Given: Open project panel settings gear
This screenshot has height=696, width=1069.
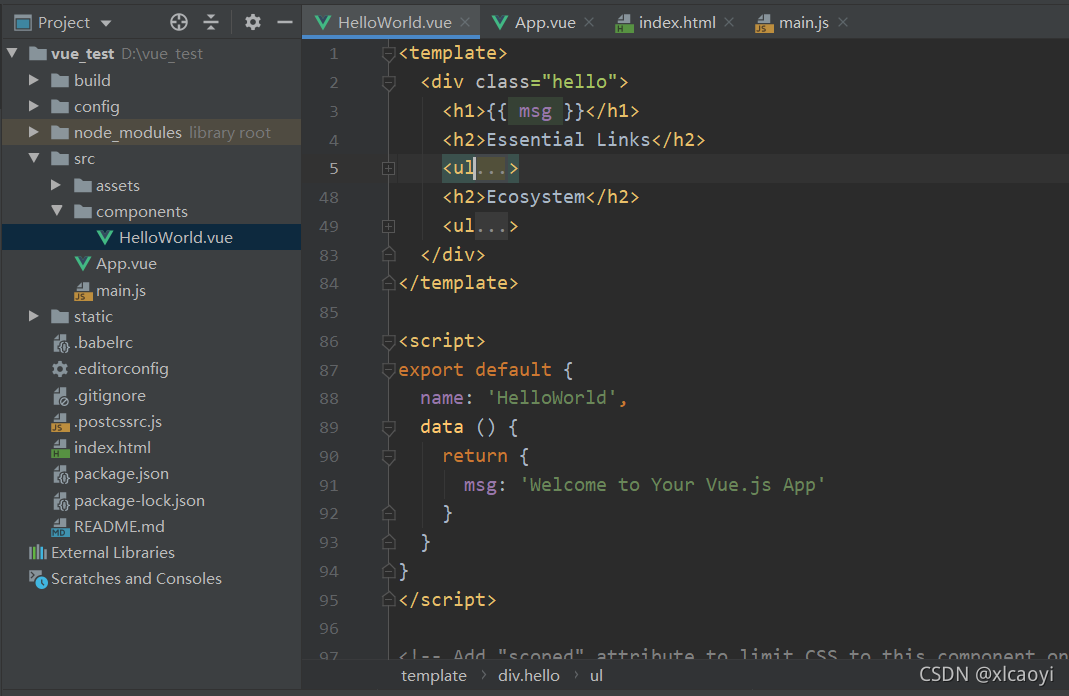Looking at the screenshot, I should tap(253, 22).
